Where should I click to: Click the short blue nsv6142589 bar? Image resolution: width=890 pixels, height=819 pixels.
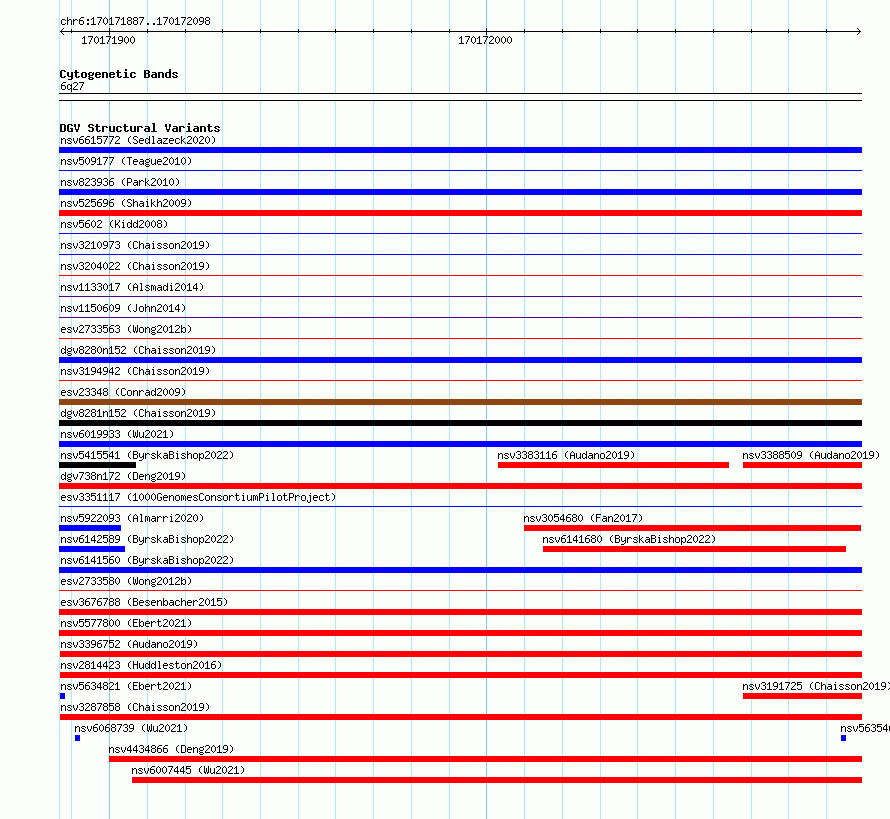tap(92, 549)
